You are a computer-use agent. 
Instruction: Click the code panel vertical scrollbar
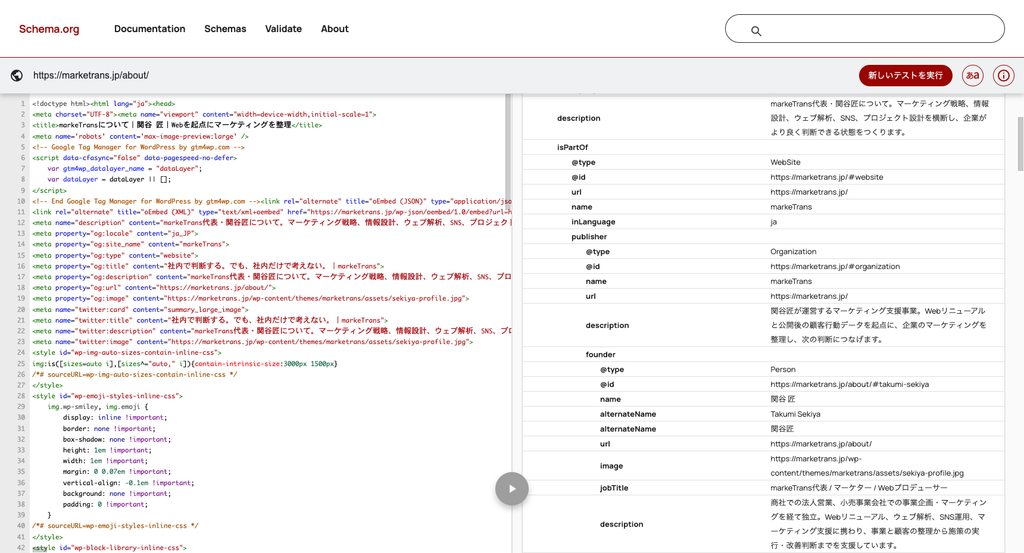point(508,150)
